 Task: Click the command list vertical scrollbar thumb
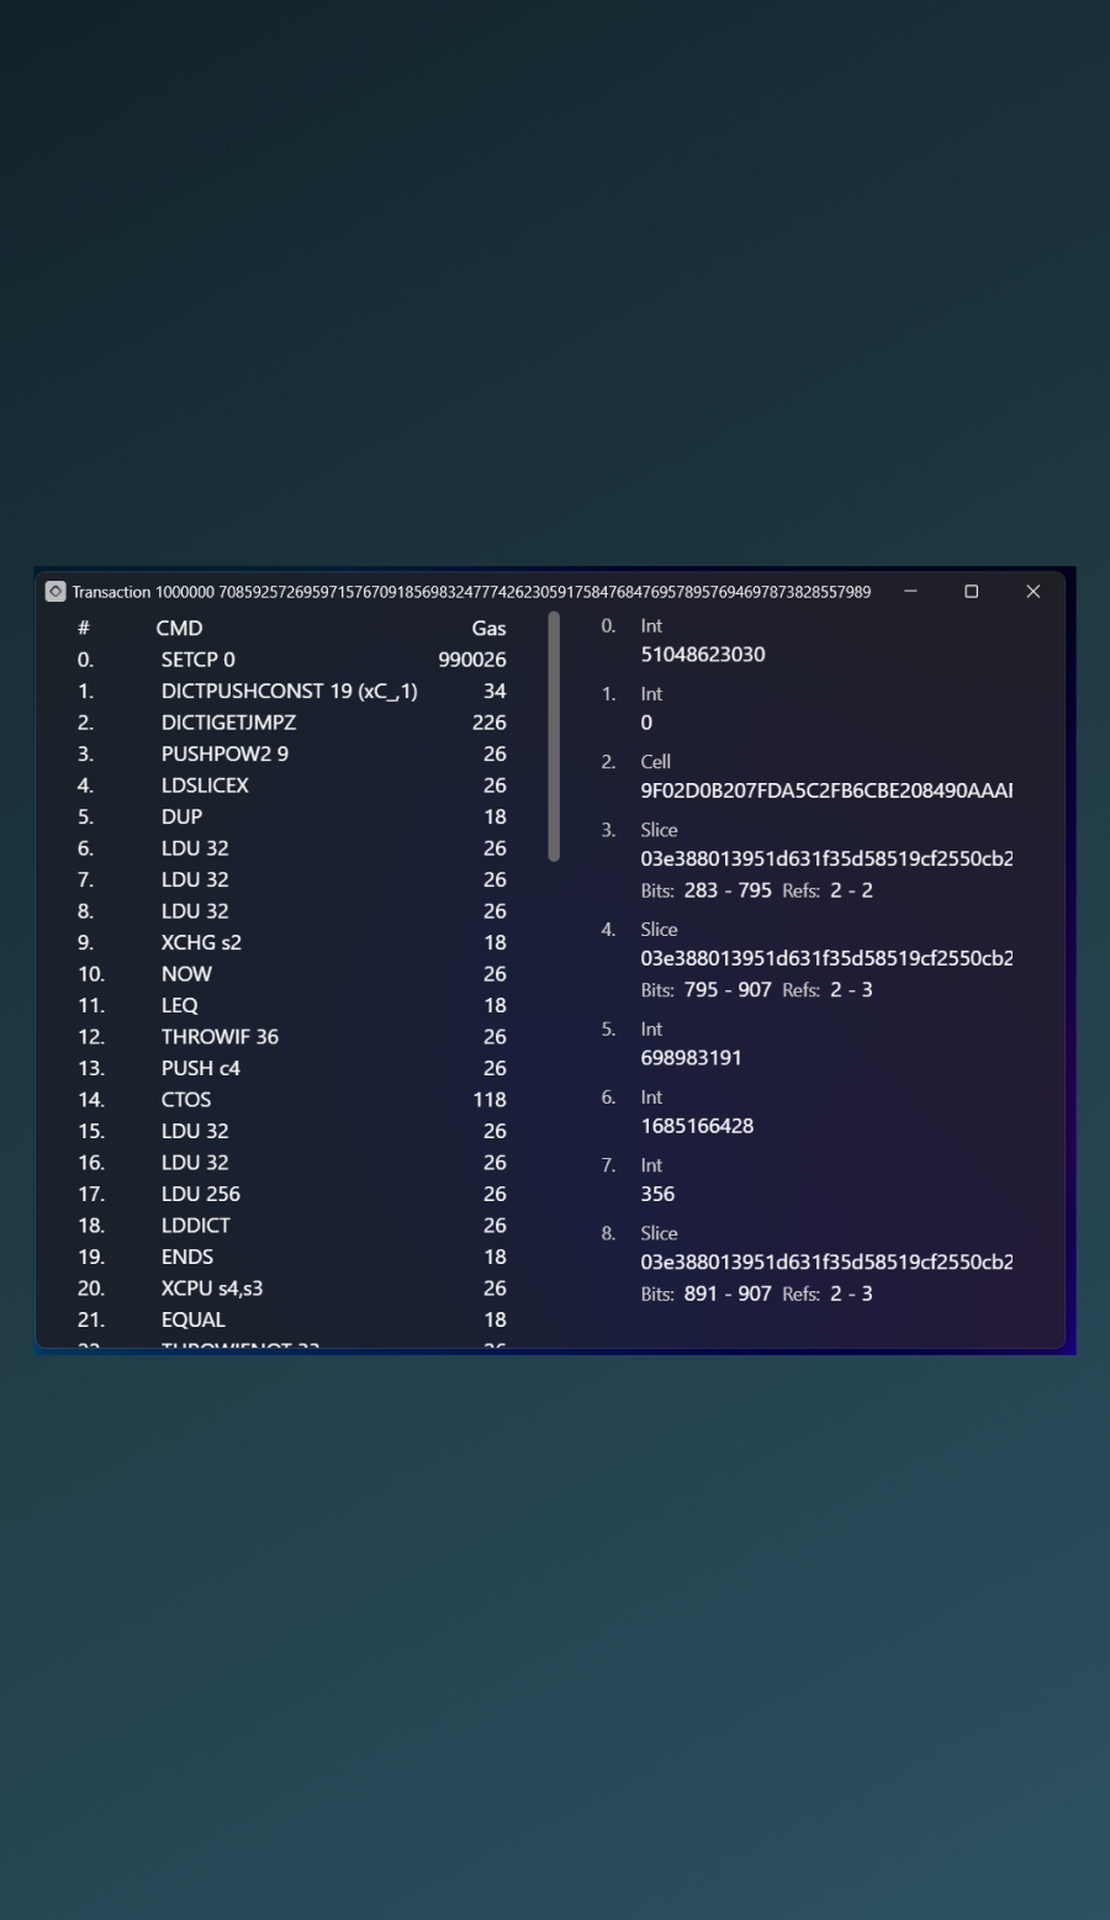[x=554, y=737]
